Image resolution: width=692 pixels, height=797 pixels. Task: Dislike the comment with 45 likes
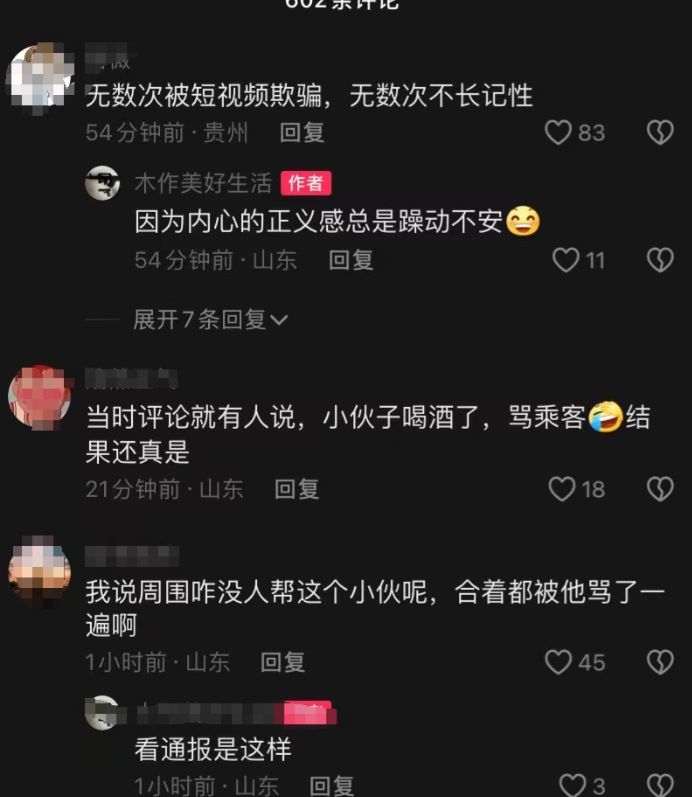click(x=660, y=662)
